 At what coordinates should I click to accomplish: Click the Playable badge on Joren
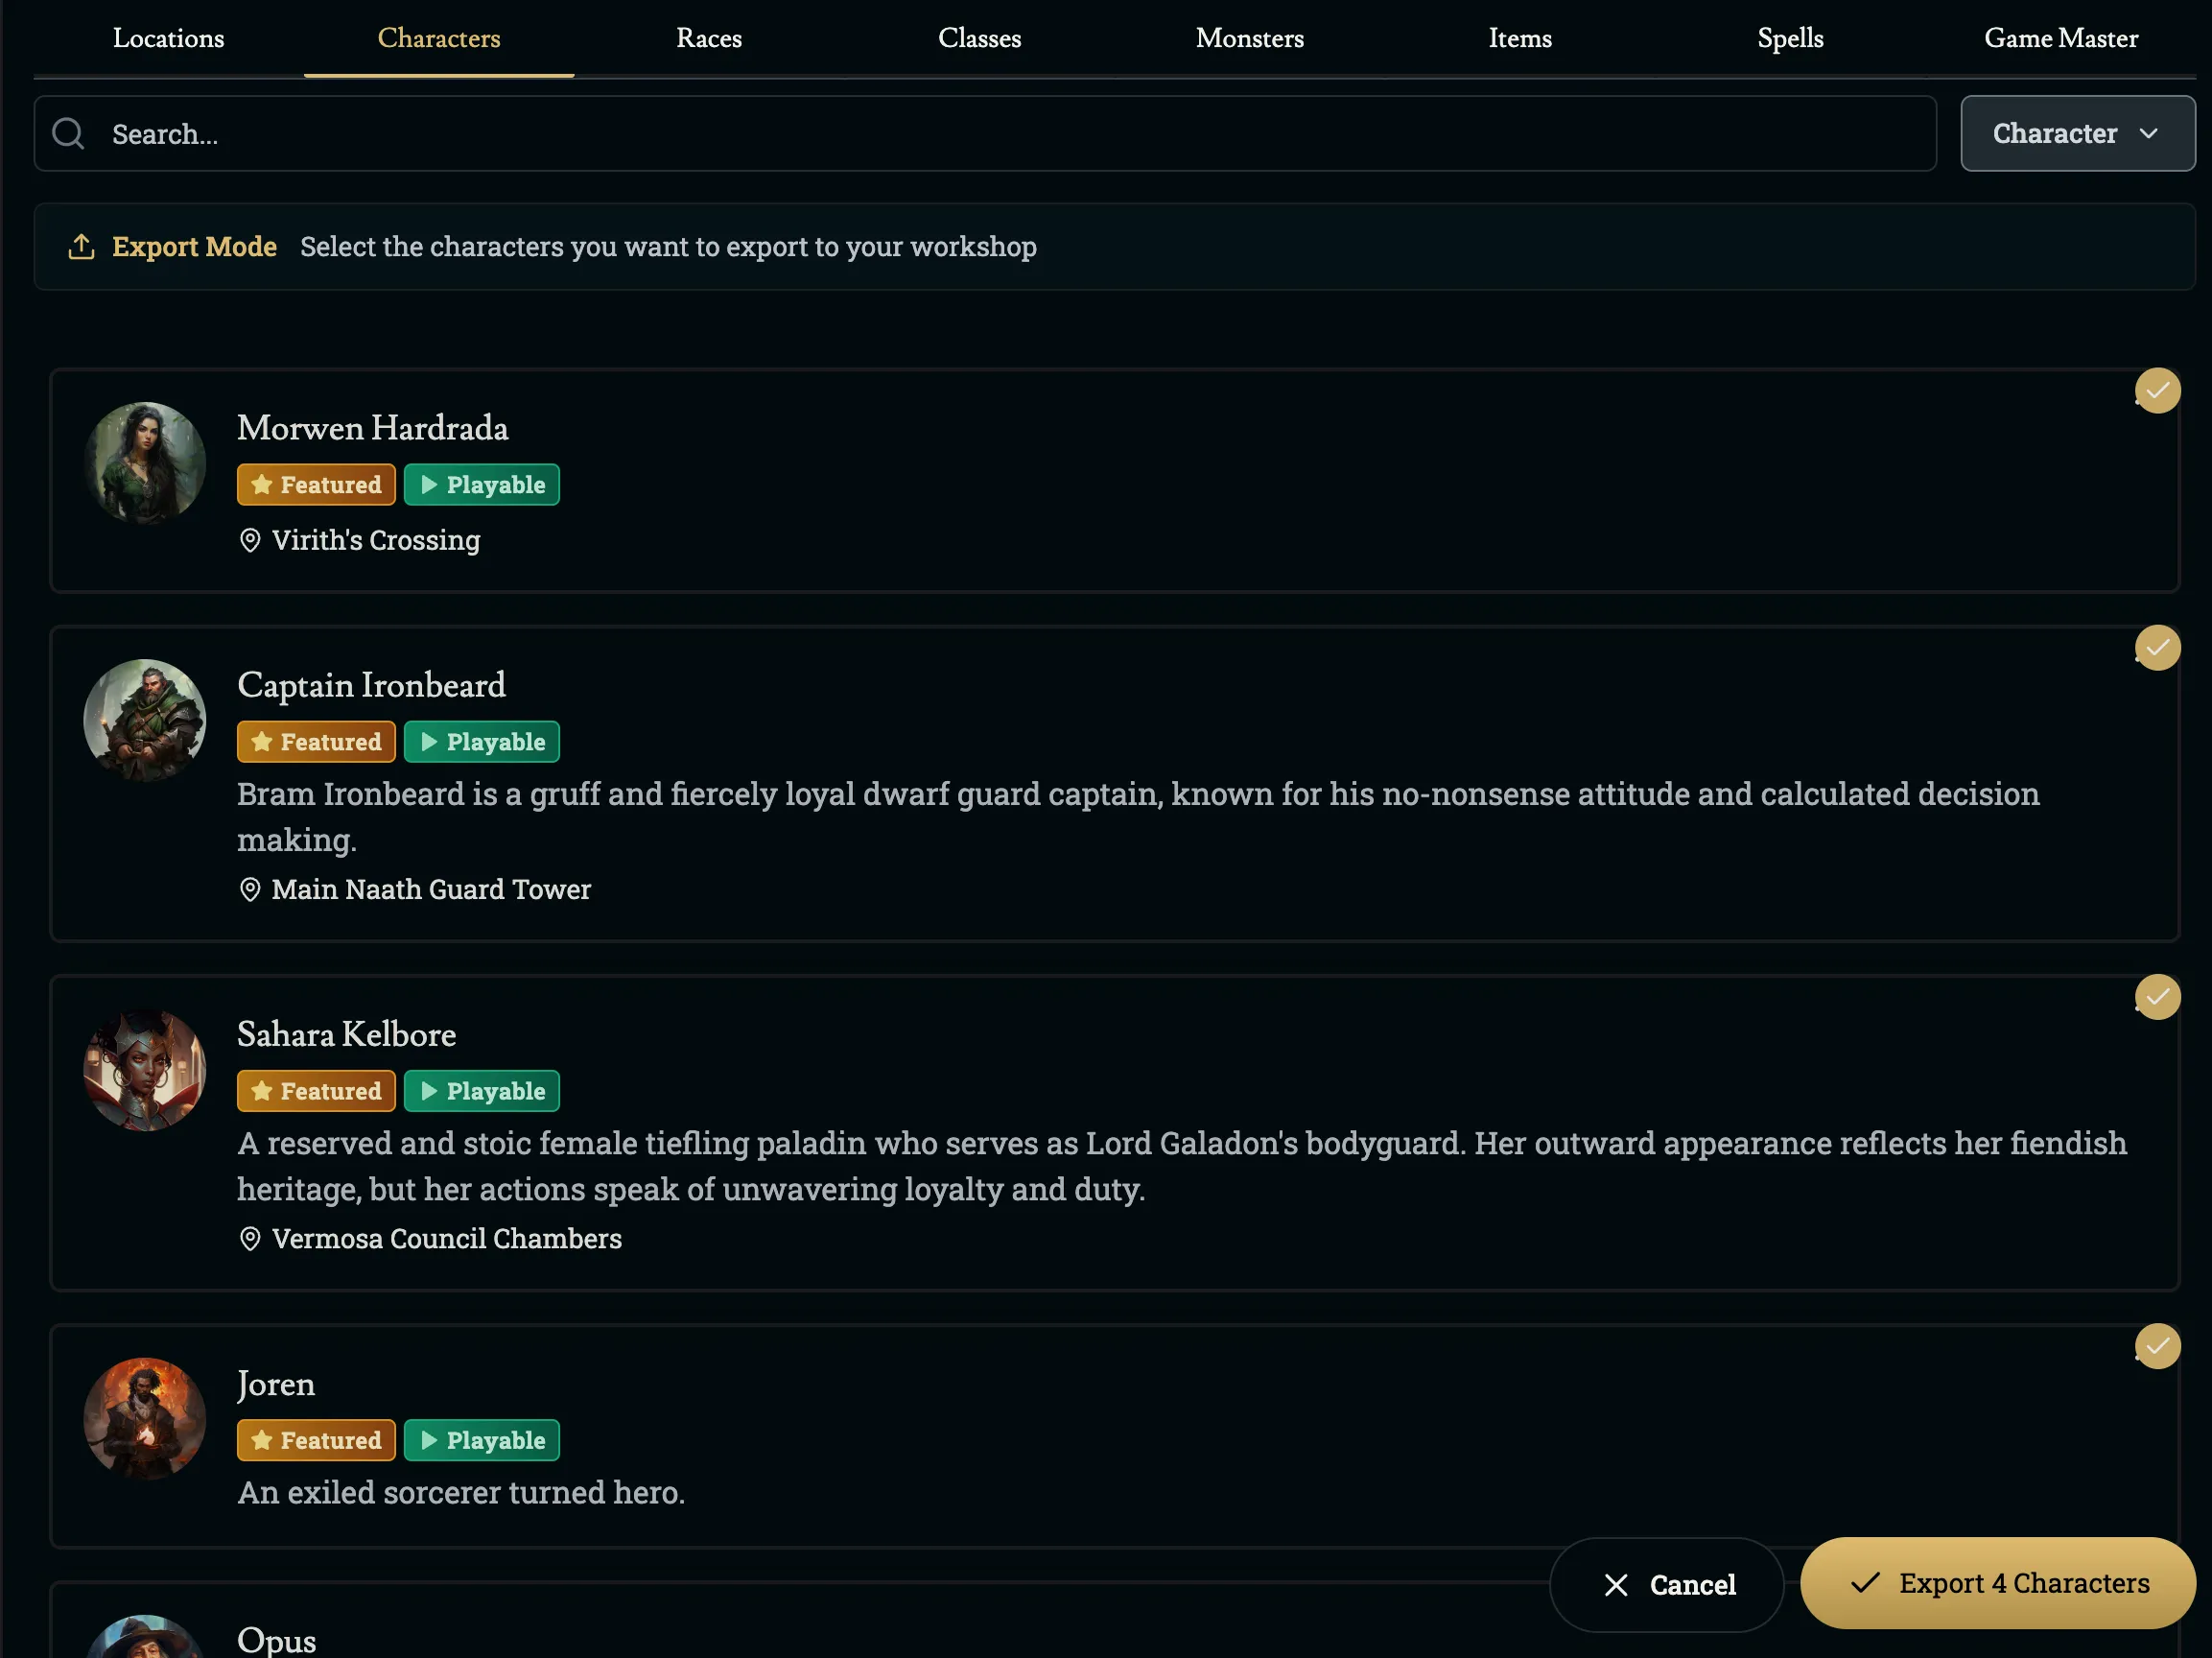[x=481, y=1440]
